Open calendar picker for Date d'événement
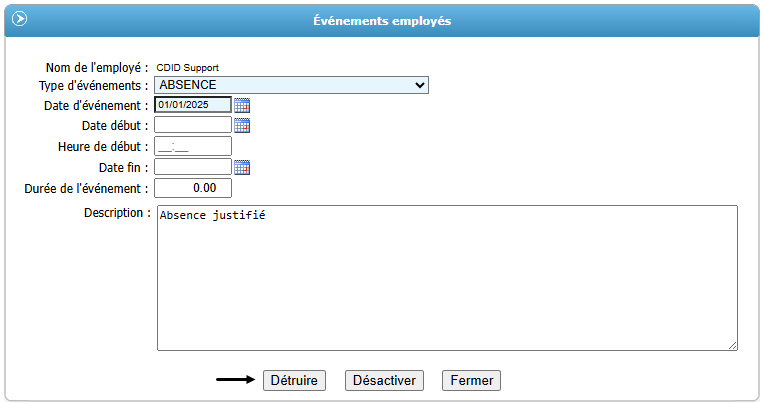The width and height of the screenshot is (763, 403). click(x=241, y=105)
